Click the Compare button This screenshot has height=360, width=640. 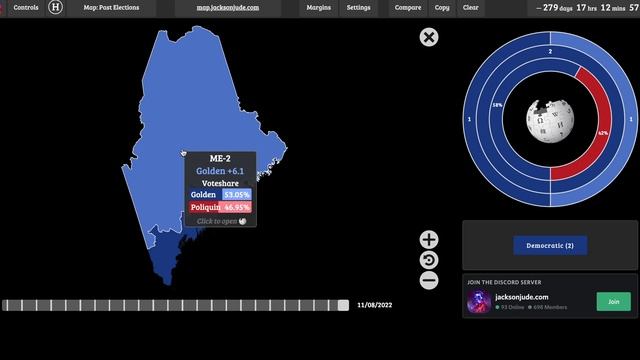408,8
